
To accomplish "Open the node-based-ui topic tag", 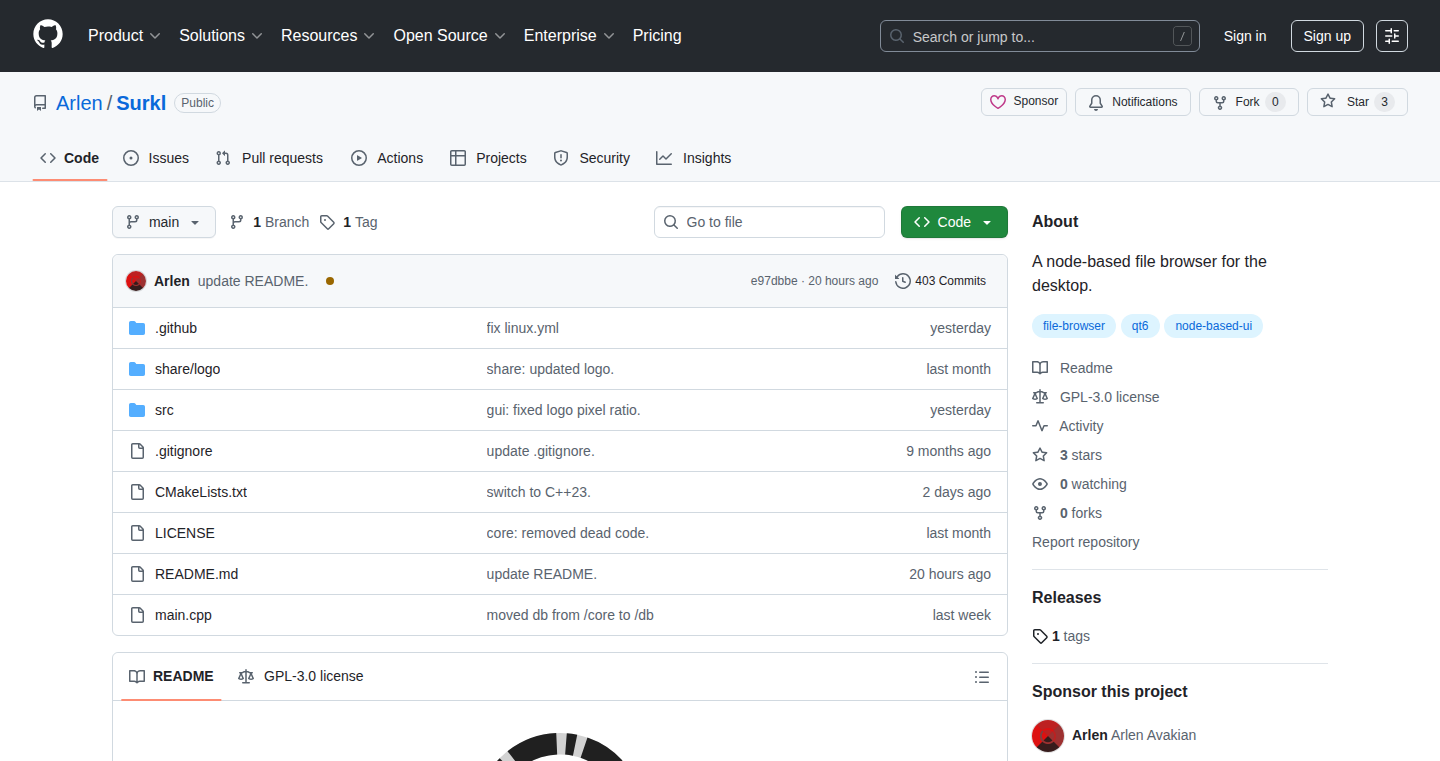I will point(1213,326).
